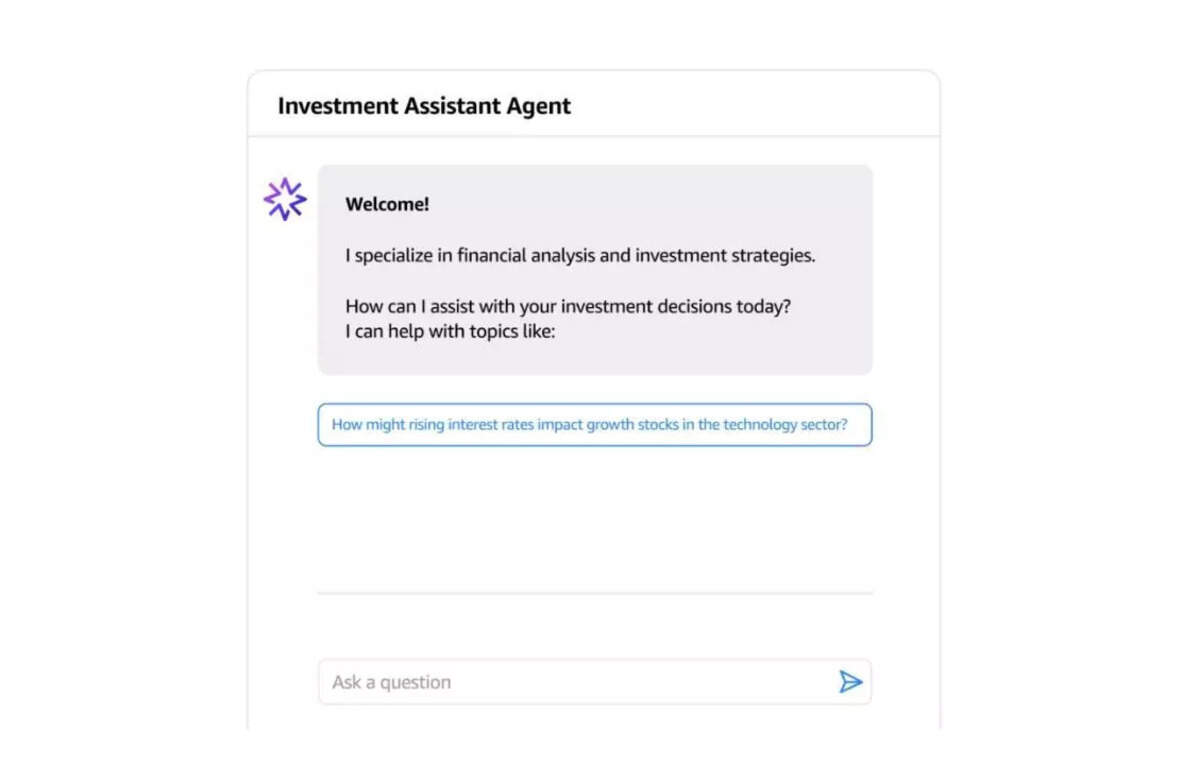
Task: Click the empty header area right of the title
Action: (755, 104)
